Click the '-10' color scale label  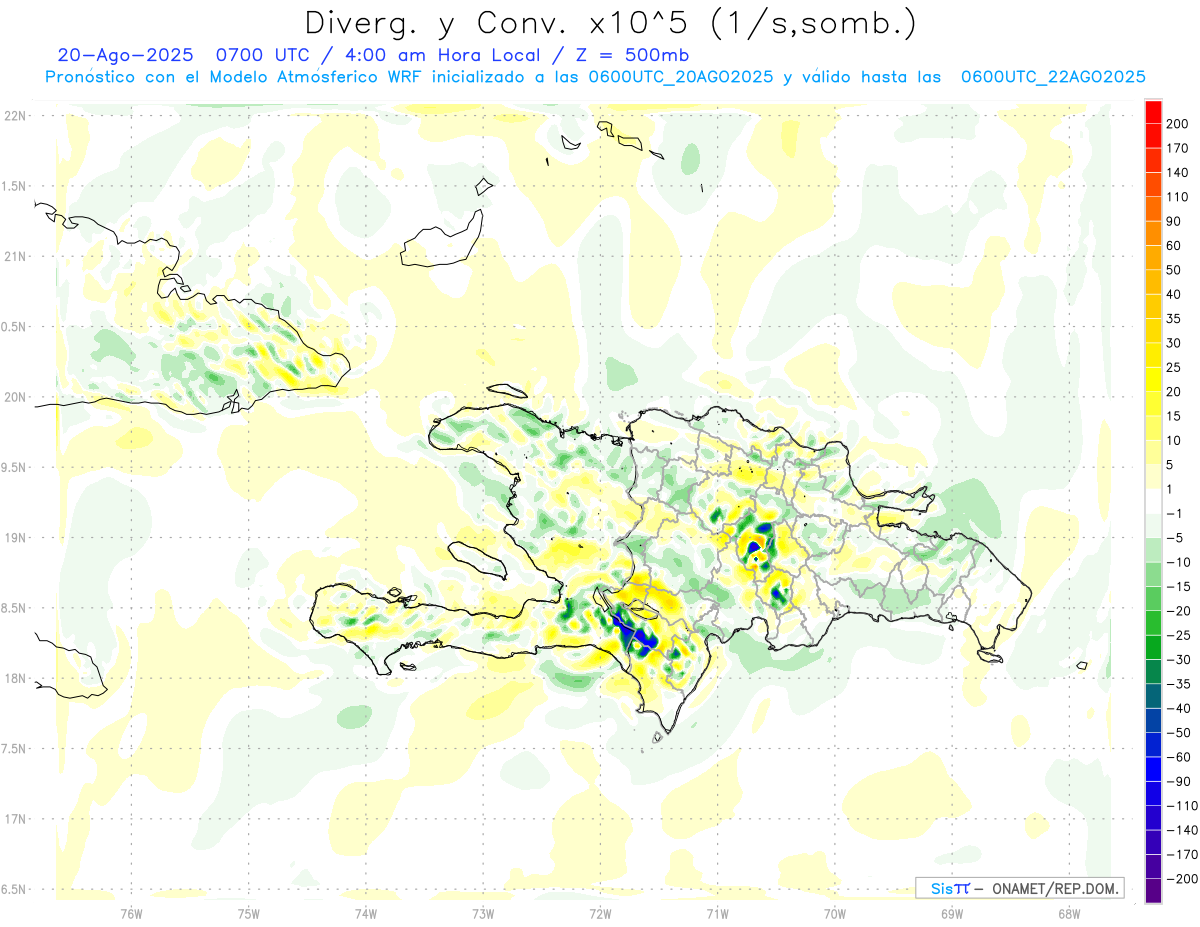point(1181,562)
